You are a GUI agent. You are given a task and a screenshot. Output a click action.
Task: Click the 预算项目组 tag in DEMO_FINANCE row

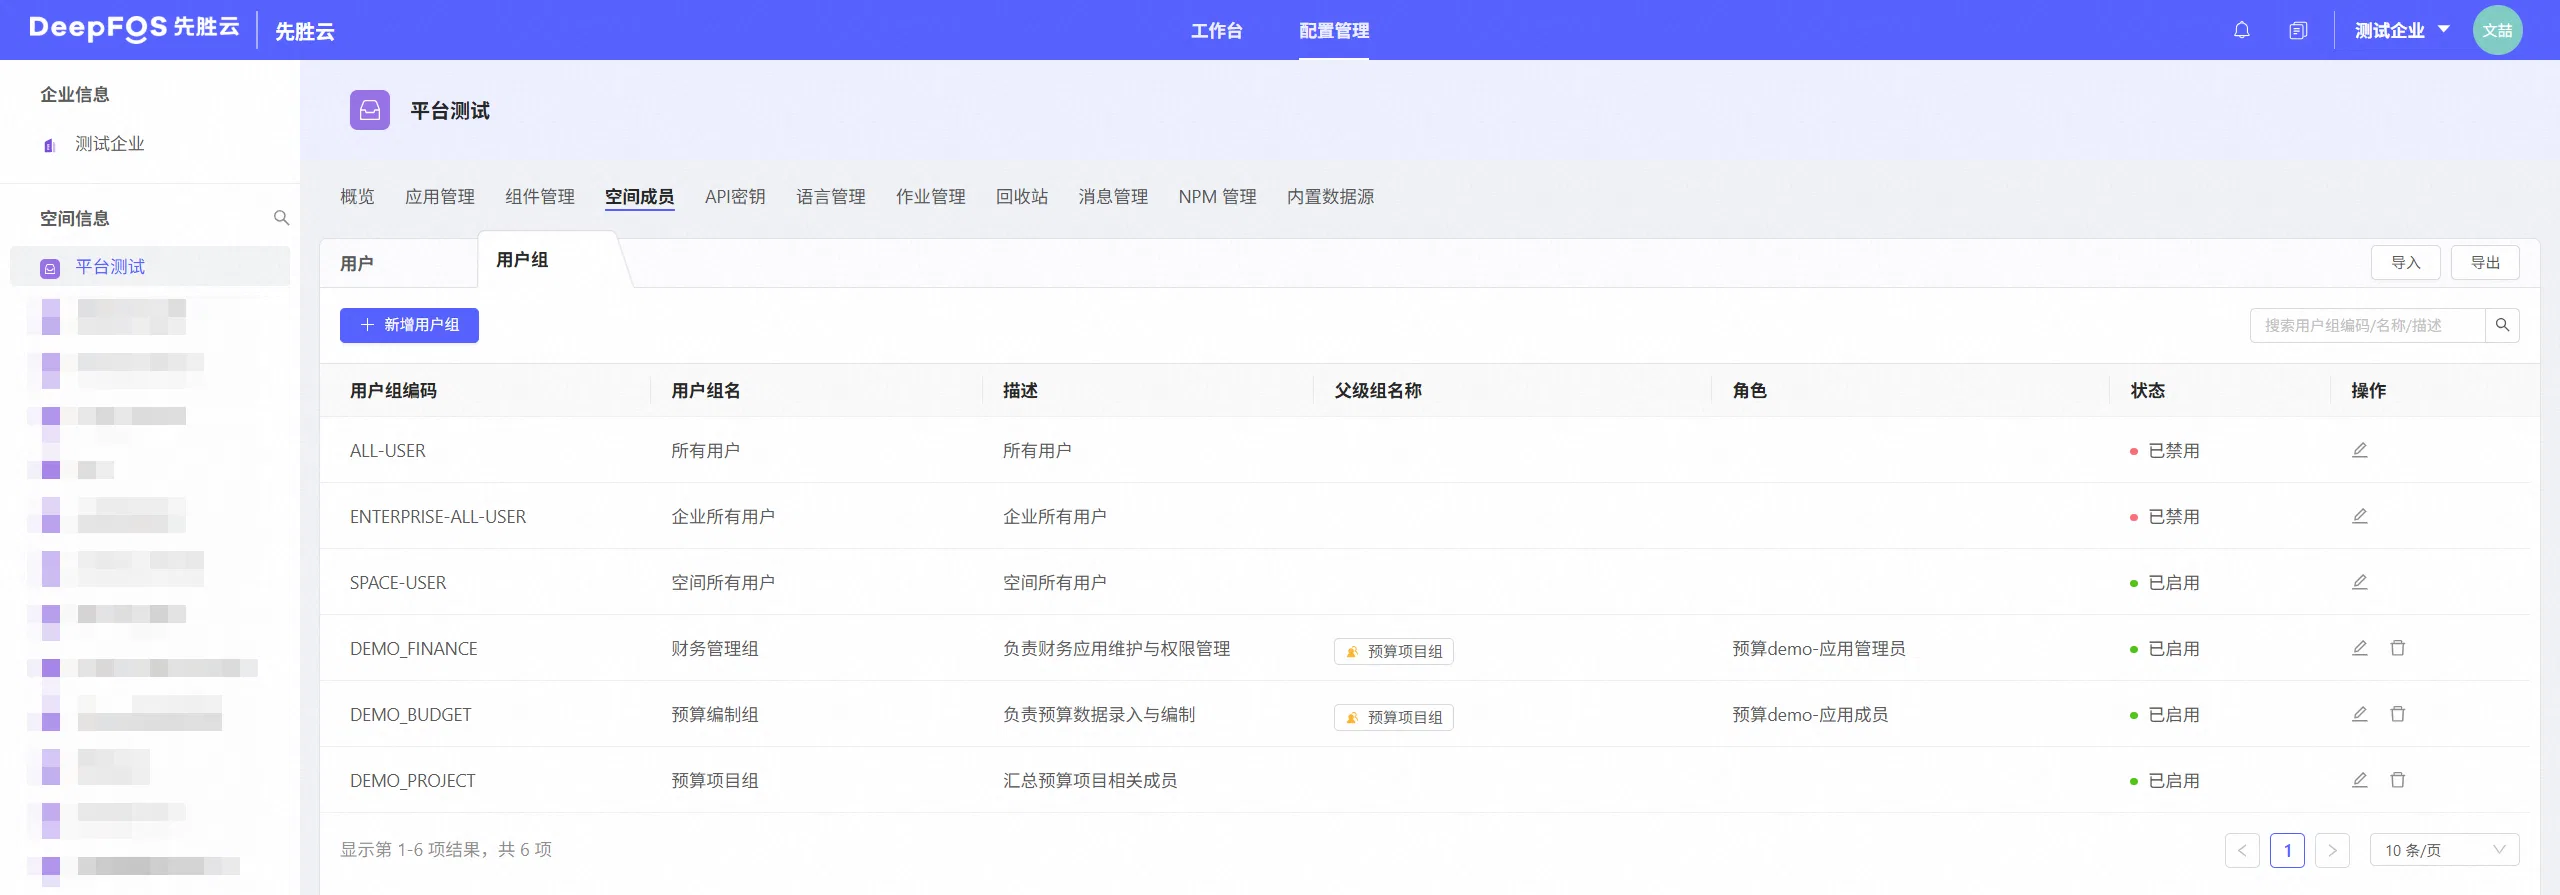(1393, 651)
